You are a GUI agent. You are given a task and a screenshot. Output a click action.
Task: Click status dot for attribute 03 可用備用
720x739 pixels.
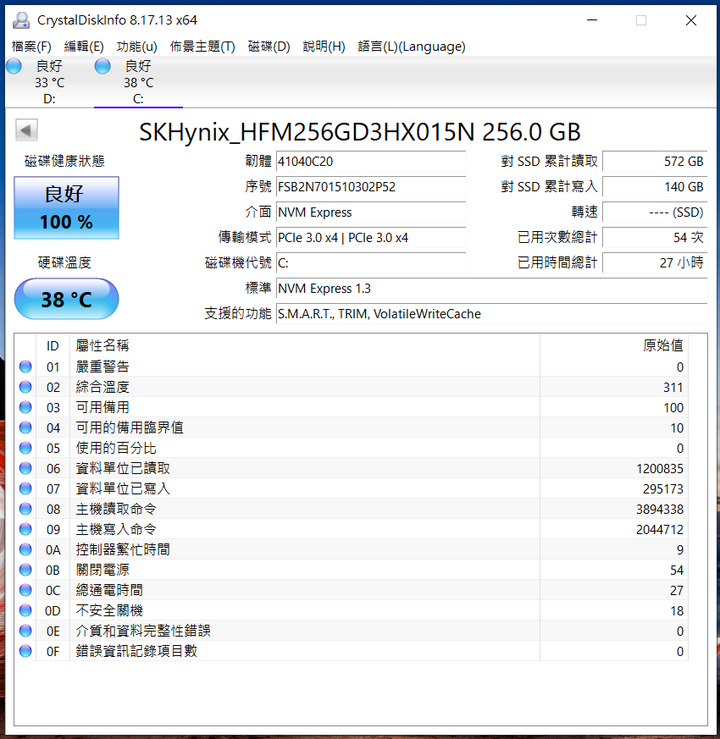point(25,407)
